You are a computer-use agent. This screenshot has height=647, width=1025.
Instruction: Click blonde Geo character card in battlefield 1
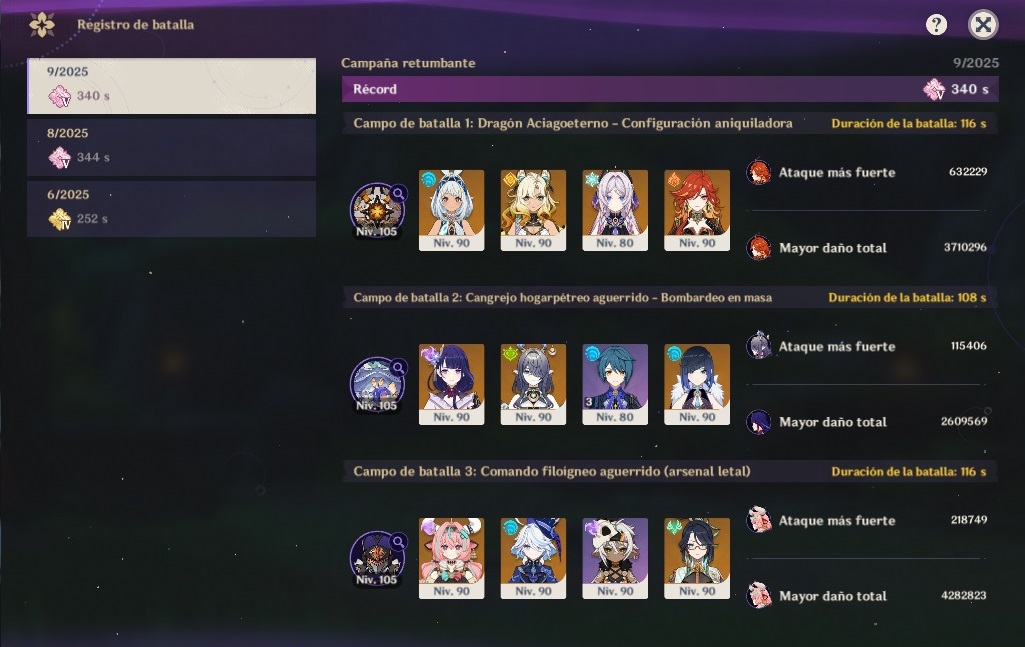(x=533, y=210)
